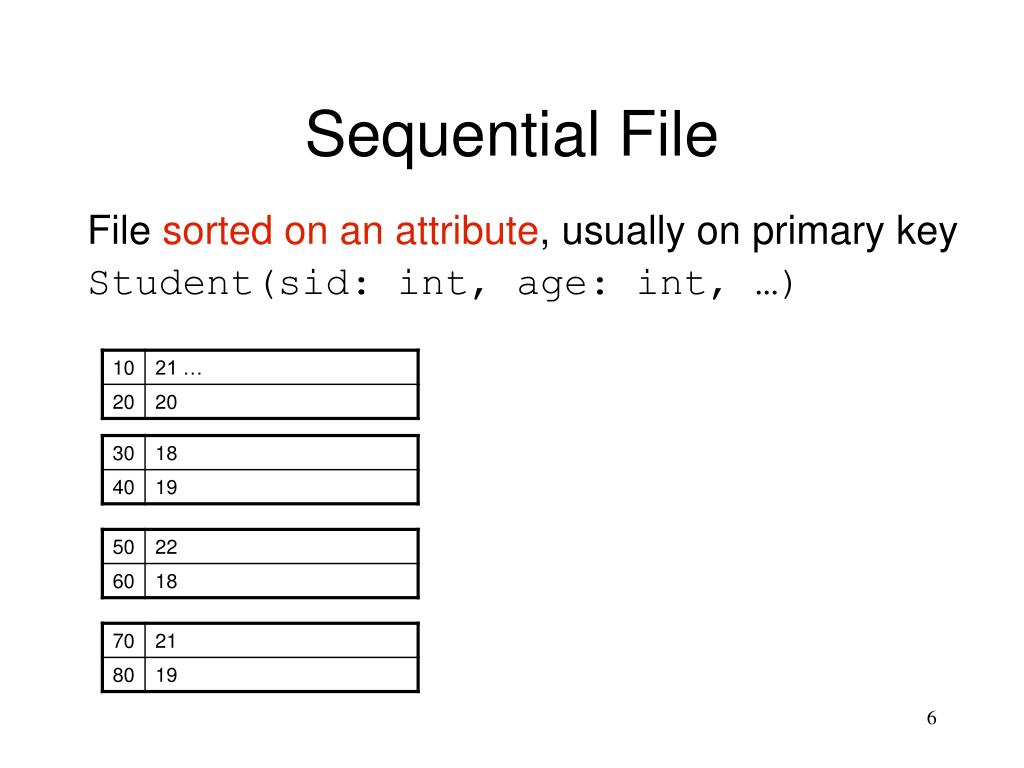The width and height of the screenshot is (1024, 768).
Task: Select age 19 in the sid 80 row
Action: (166, 675)
